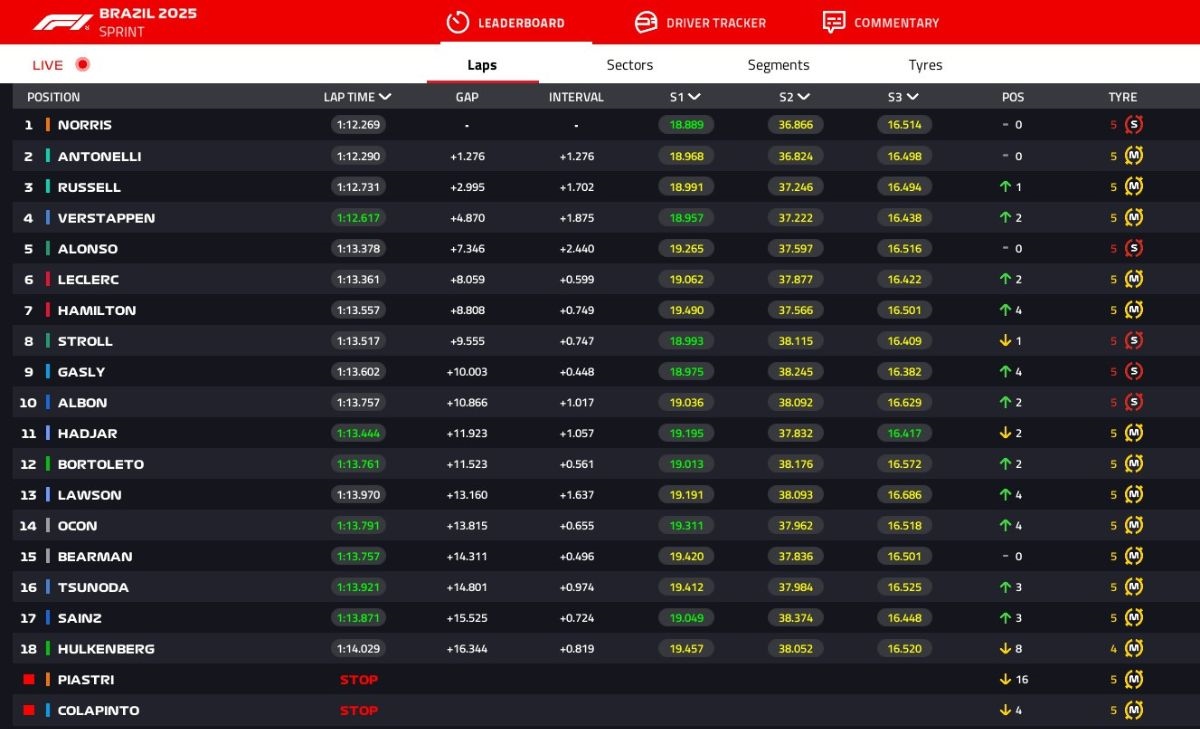Toggle the LIVE red indicator
Viewport: 1200px width, 729px height.
(82, 65)
